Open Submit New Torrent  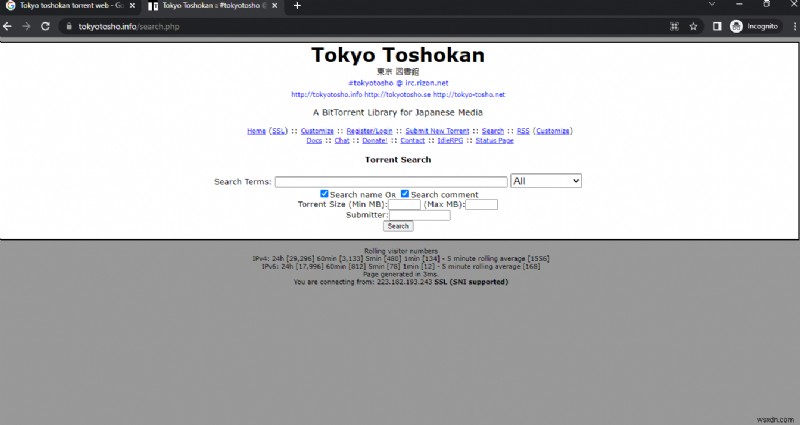437,131
